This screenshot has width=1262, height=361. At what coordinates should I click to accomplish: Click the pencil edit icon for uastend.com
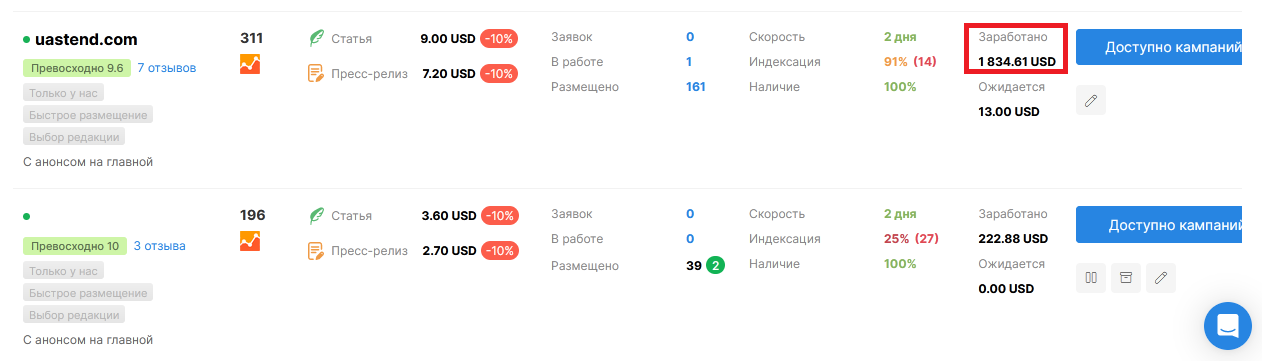pos(1091,101)
